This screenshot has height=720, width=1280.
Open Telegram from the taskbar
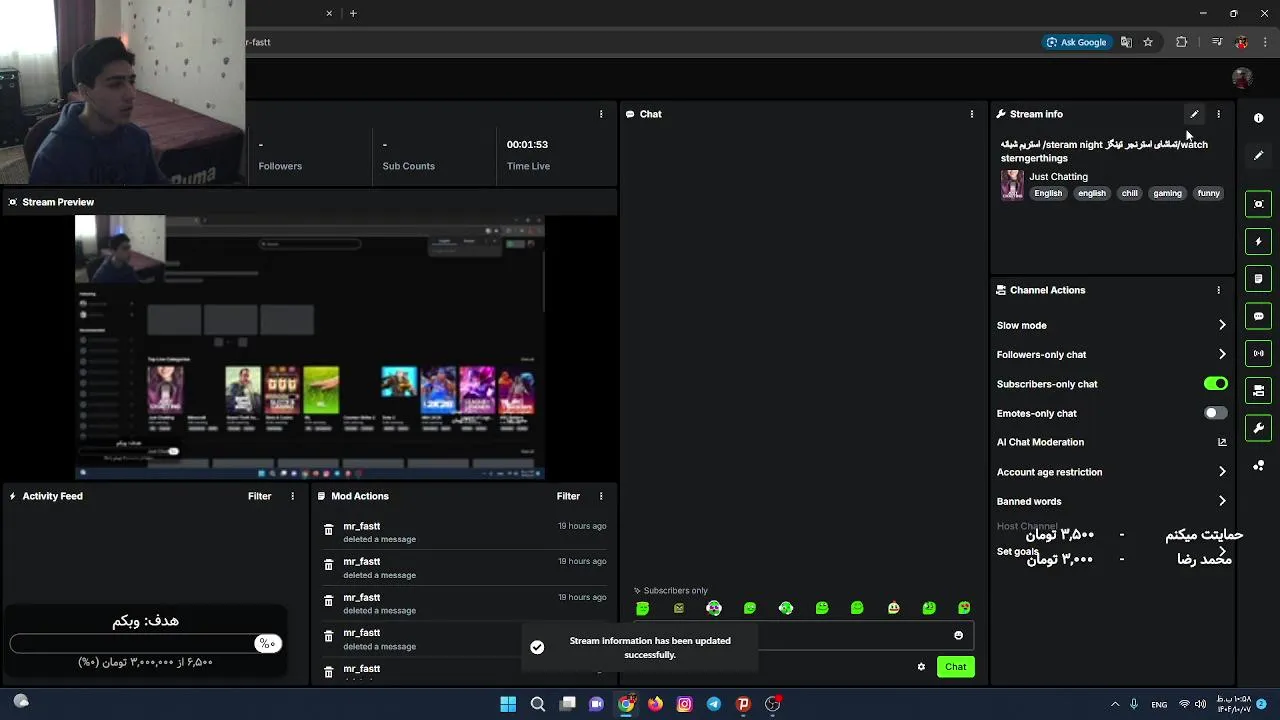coord(714,704)
